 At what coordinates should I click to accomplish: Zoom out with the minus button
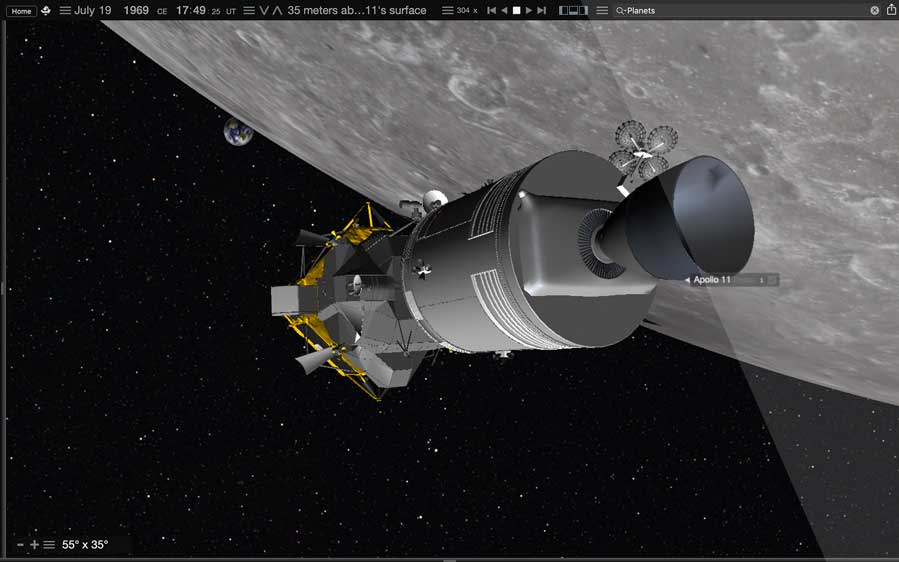tap(21, 545)
